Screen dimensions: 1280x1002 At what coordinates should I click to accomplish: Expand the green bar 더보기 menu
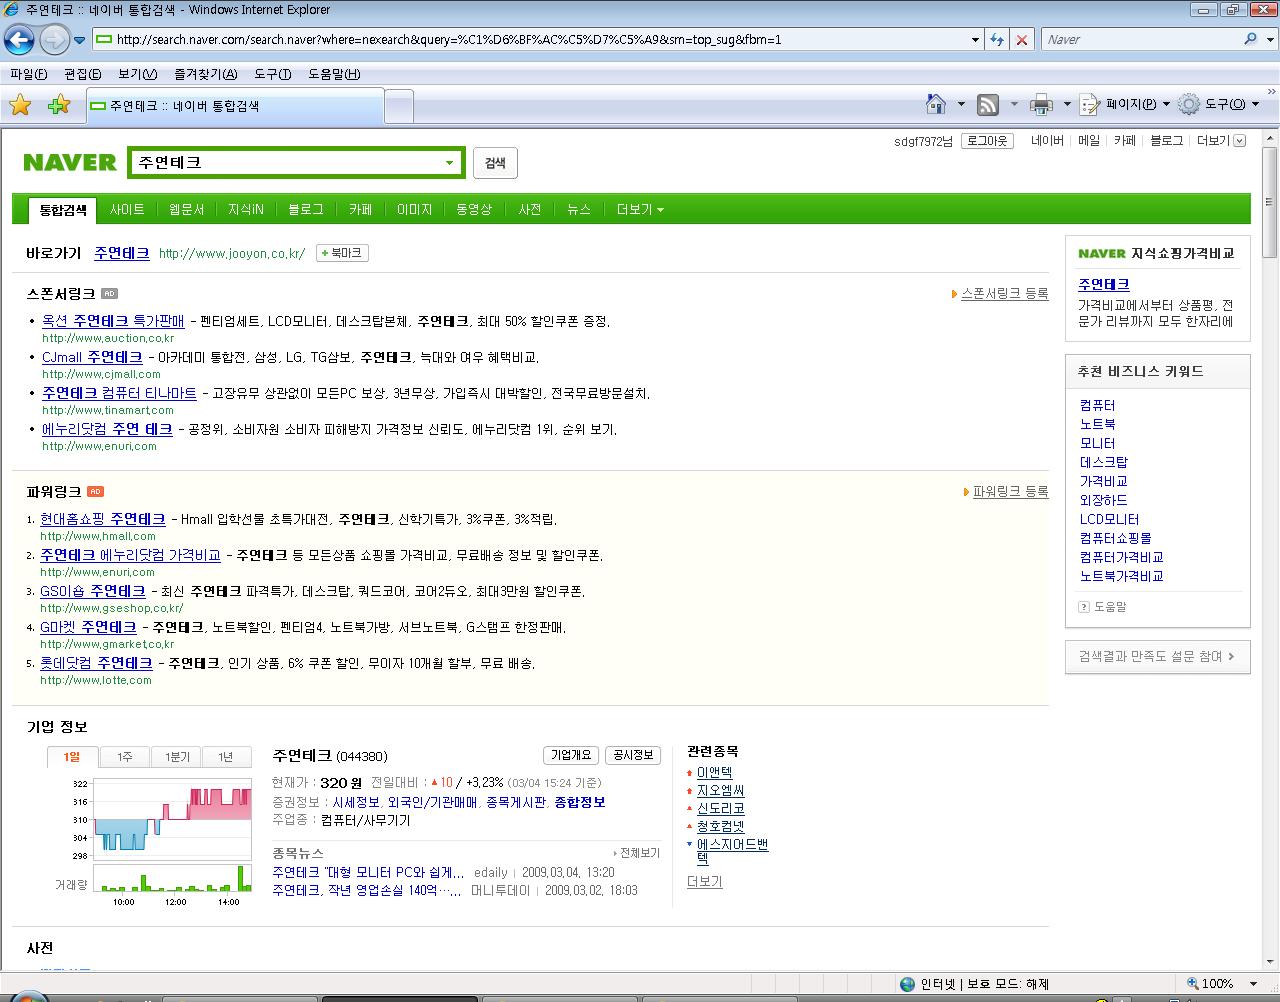640,209
